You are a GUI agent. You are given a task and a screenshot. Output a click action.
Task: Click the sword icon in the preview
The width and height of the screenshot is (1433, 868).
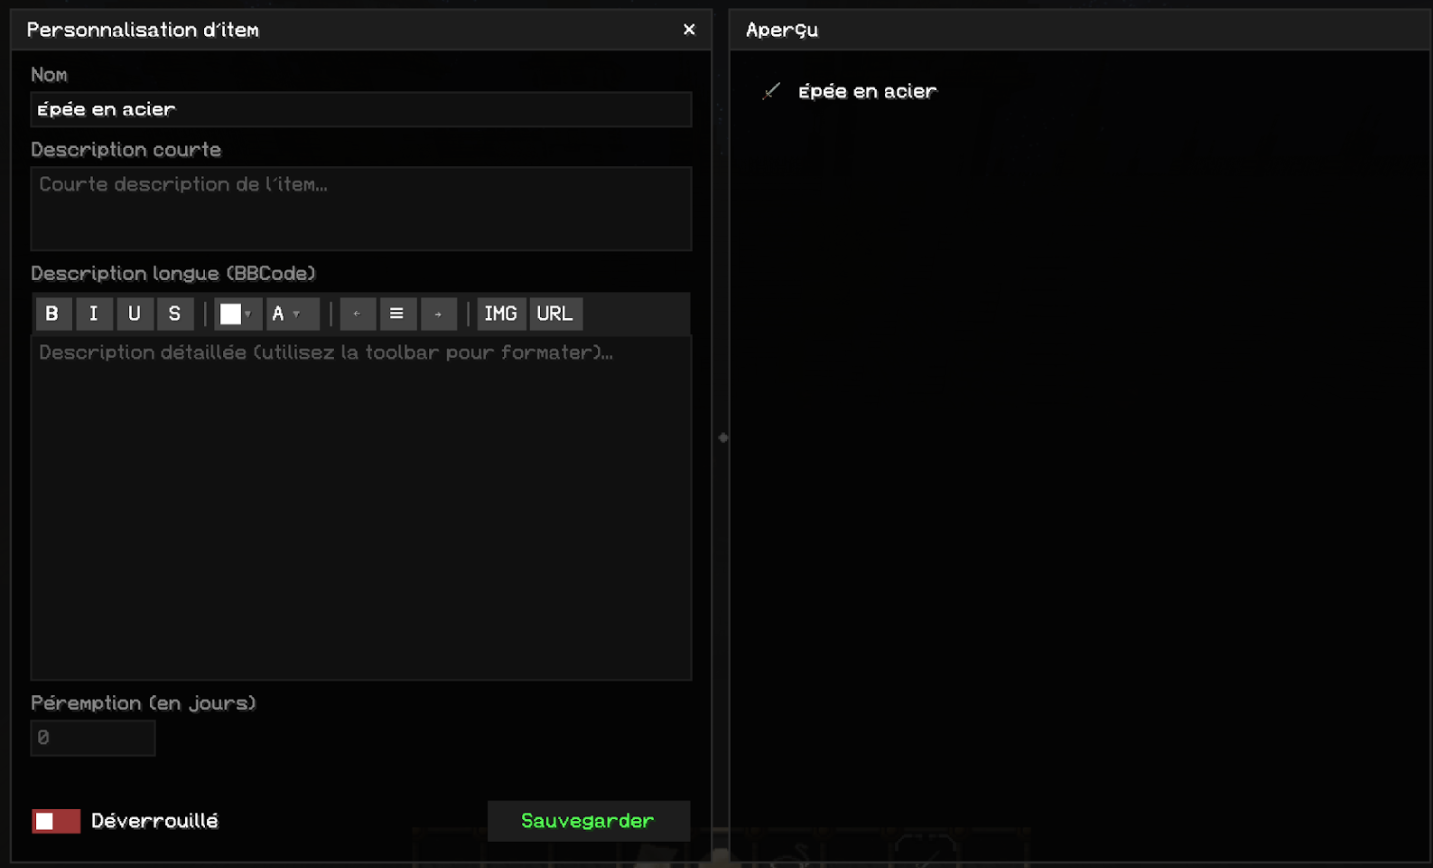coord(771,92)
